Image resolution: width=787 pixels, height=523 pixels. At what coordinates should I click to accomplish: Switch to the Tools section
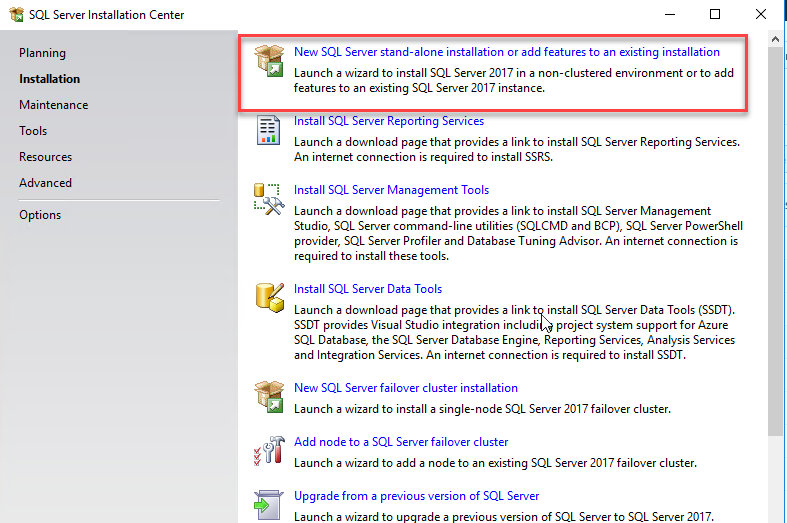33,131
